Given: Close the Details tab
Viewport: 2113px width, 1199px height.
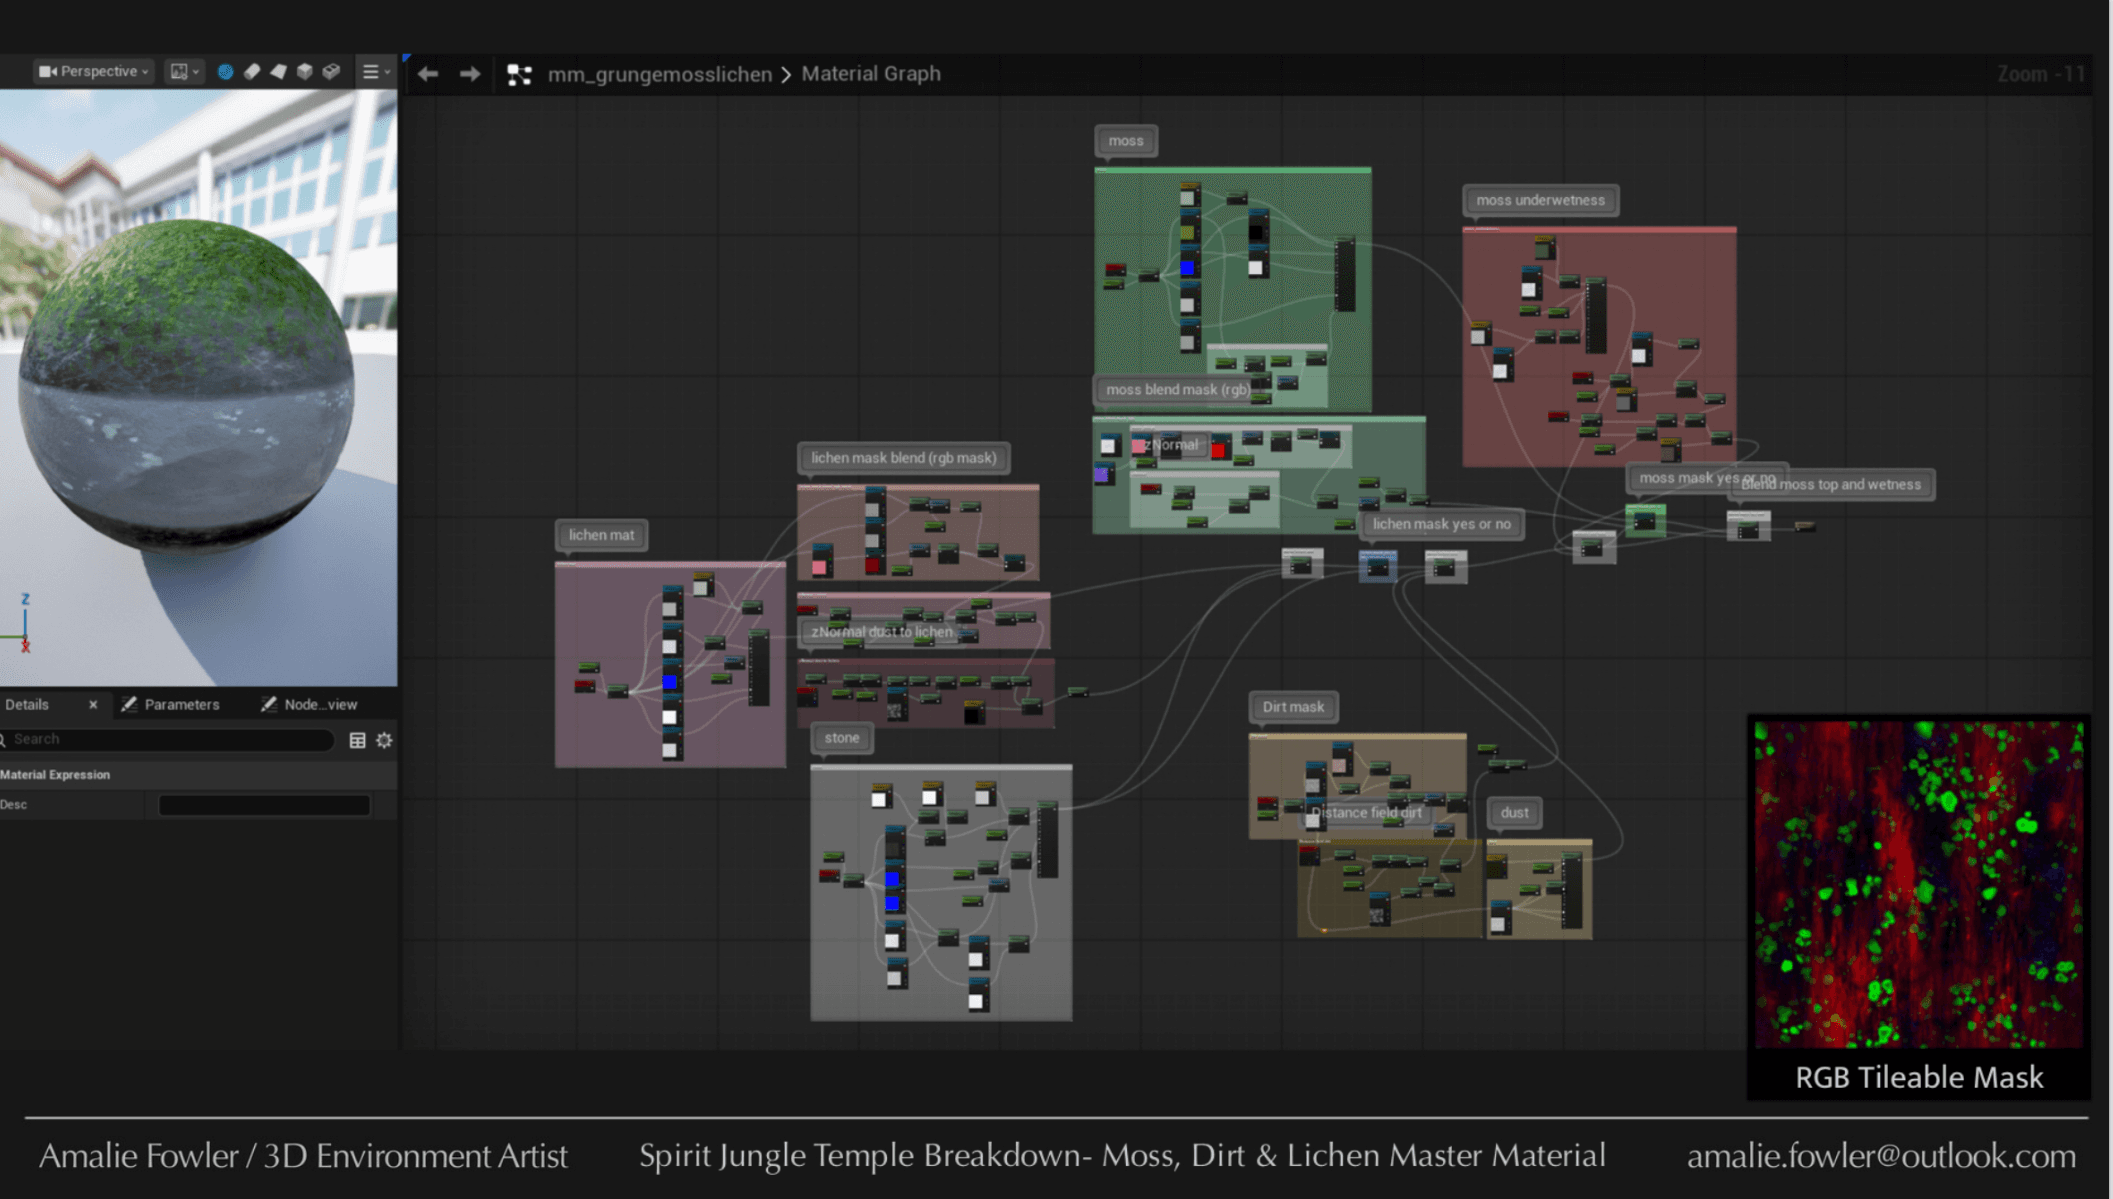Looking at the screenshot, I should point(93,704).
